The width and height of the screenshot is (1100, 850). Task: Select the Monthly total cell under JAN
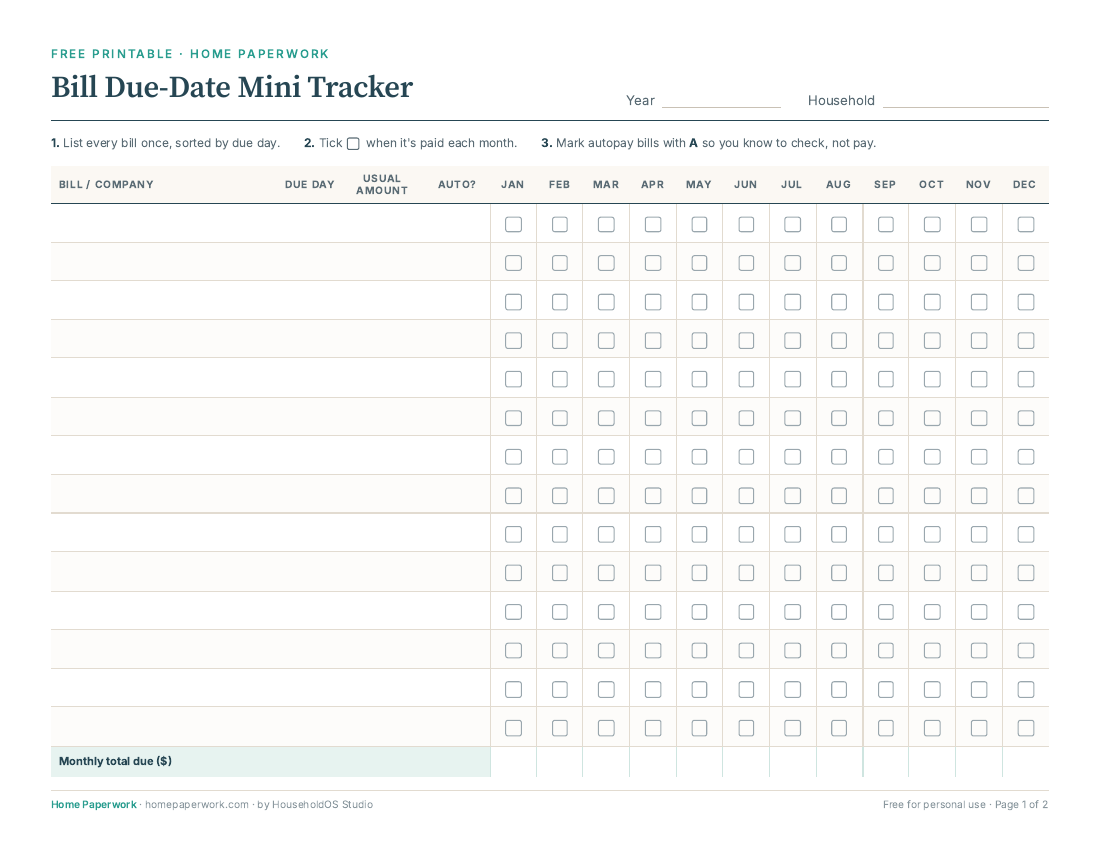(x=514, y=762)
